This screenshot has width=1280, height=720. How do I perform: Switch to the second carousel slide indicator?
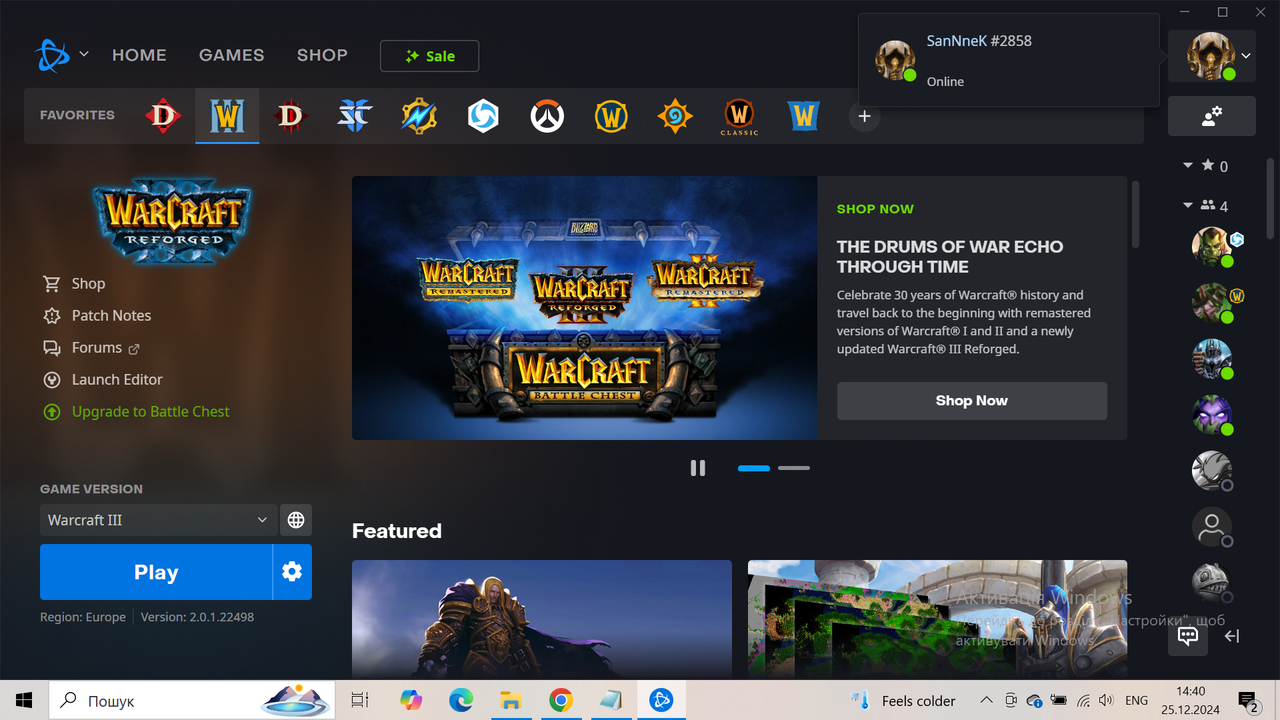point(794,468)
